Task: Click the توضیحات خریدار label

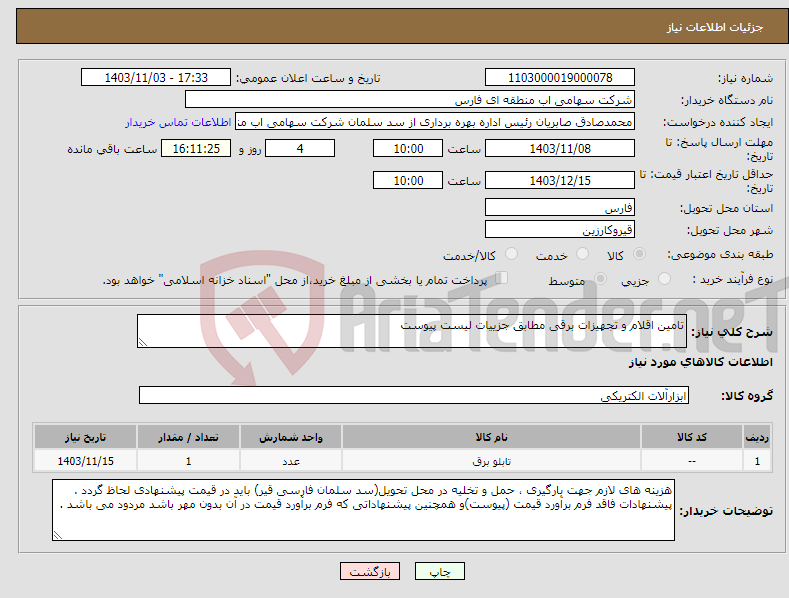Action: coord(726,511)
